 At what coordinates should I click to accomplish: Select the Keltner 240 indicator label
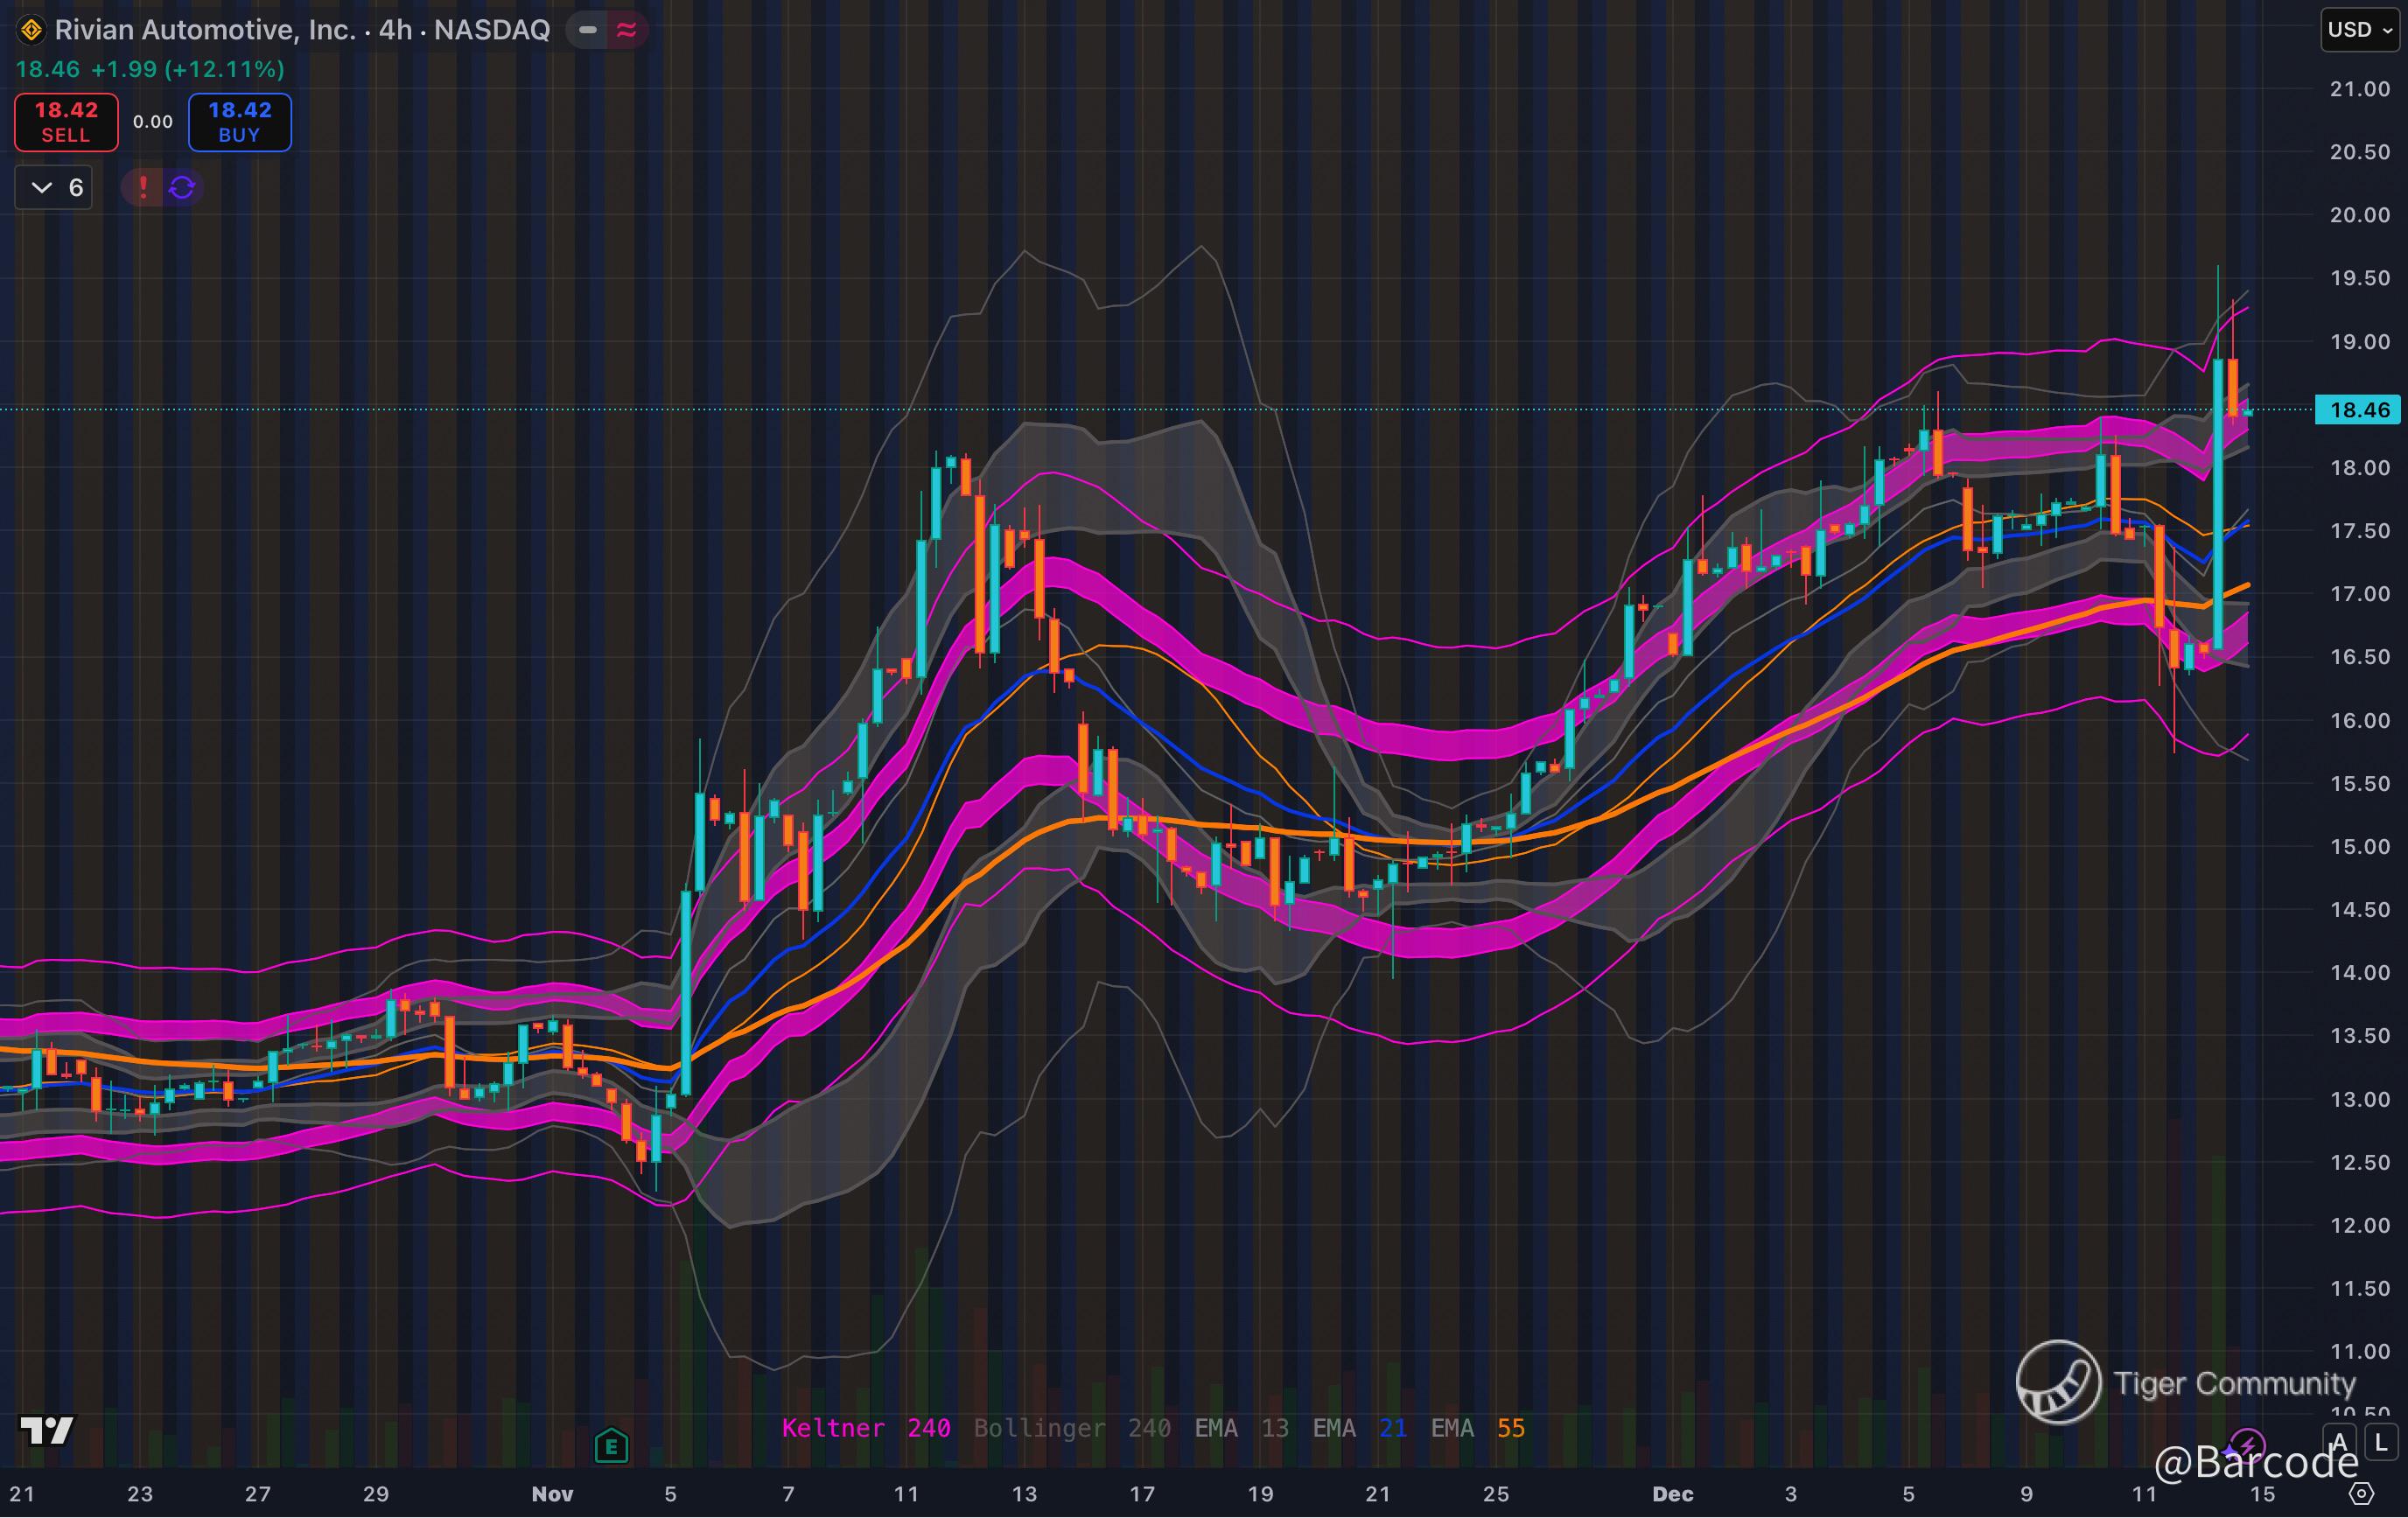(x=865, y=1428)
